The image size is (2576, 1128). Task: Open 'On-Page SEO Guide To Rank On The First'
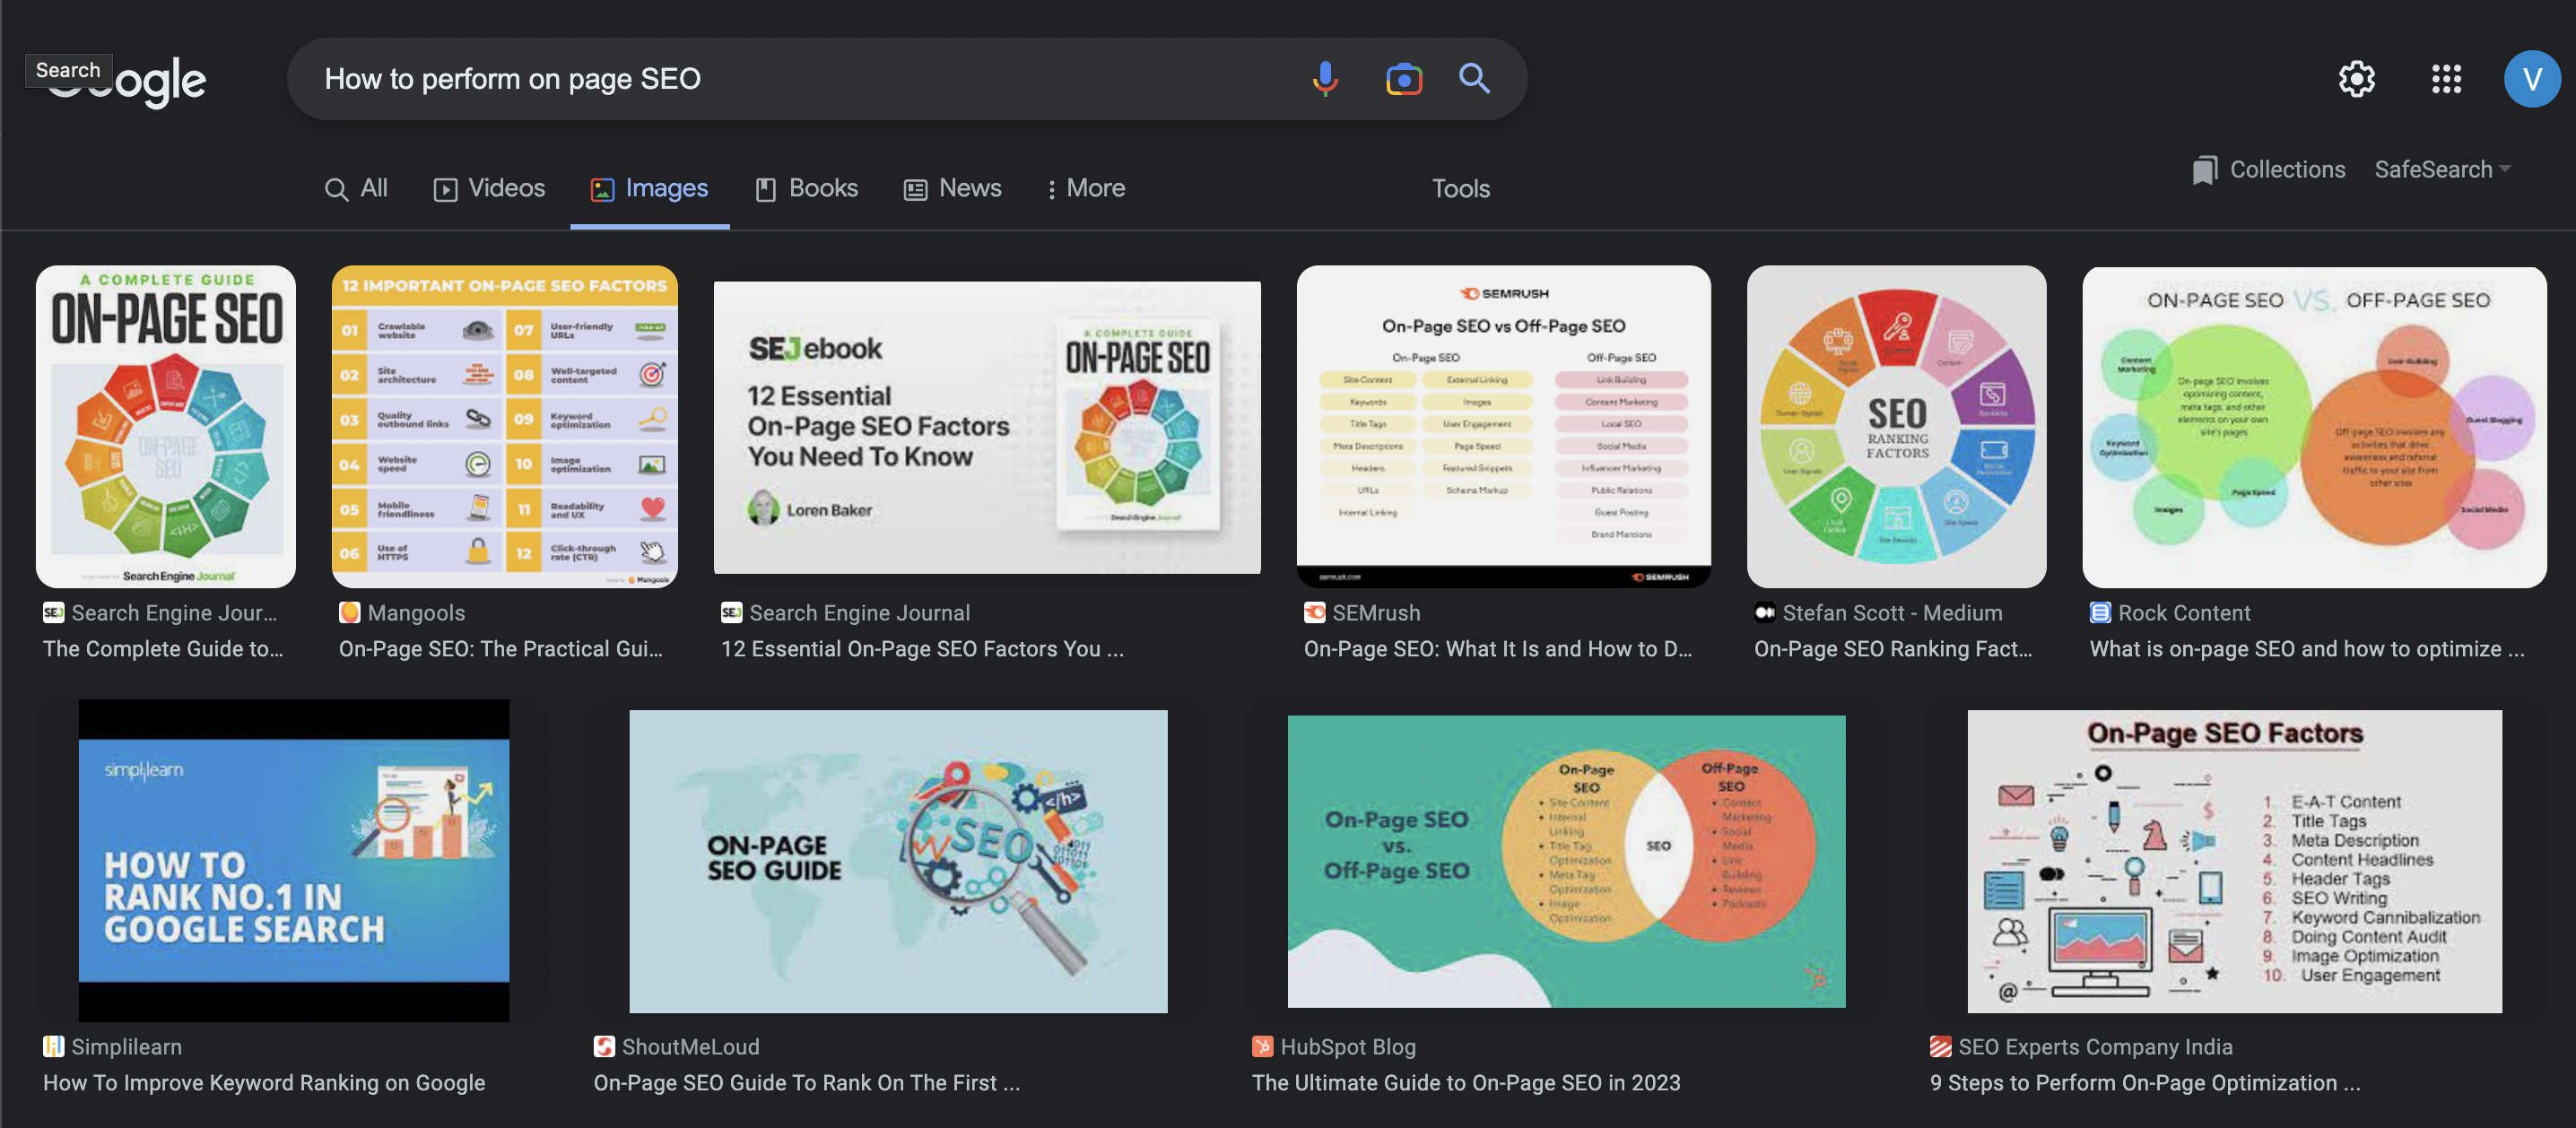807,1083
